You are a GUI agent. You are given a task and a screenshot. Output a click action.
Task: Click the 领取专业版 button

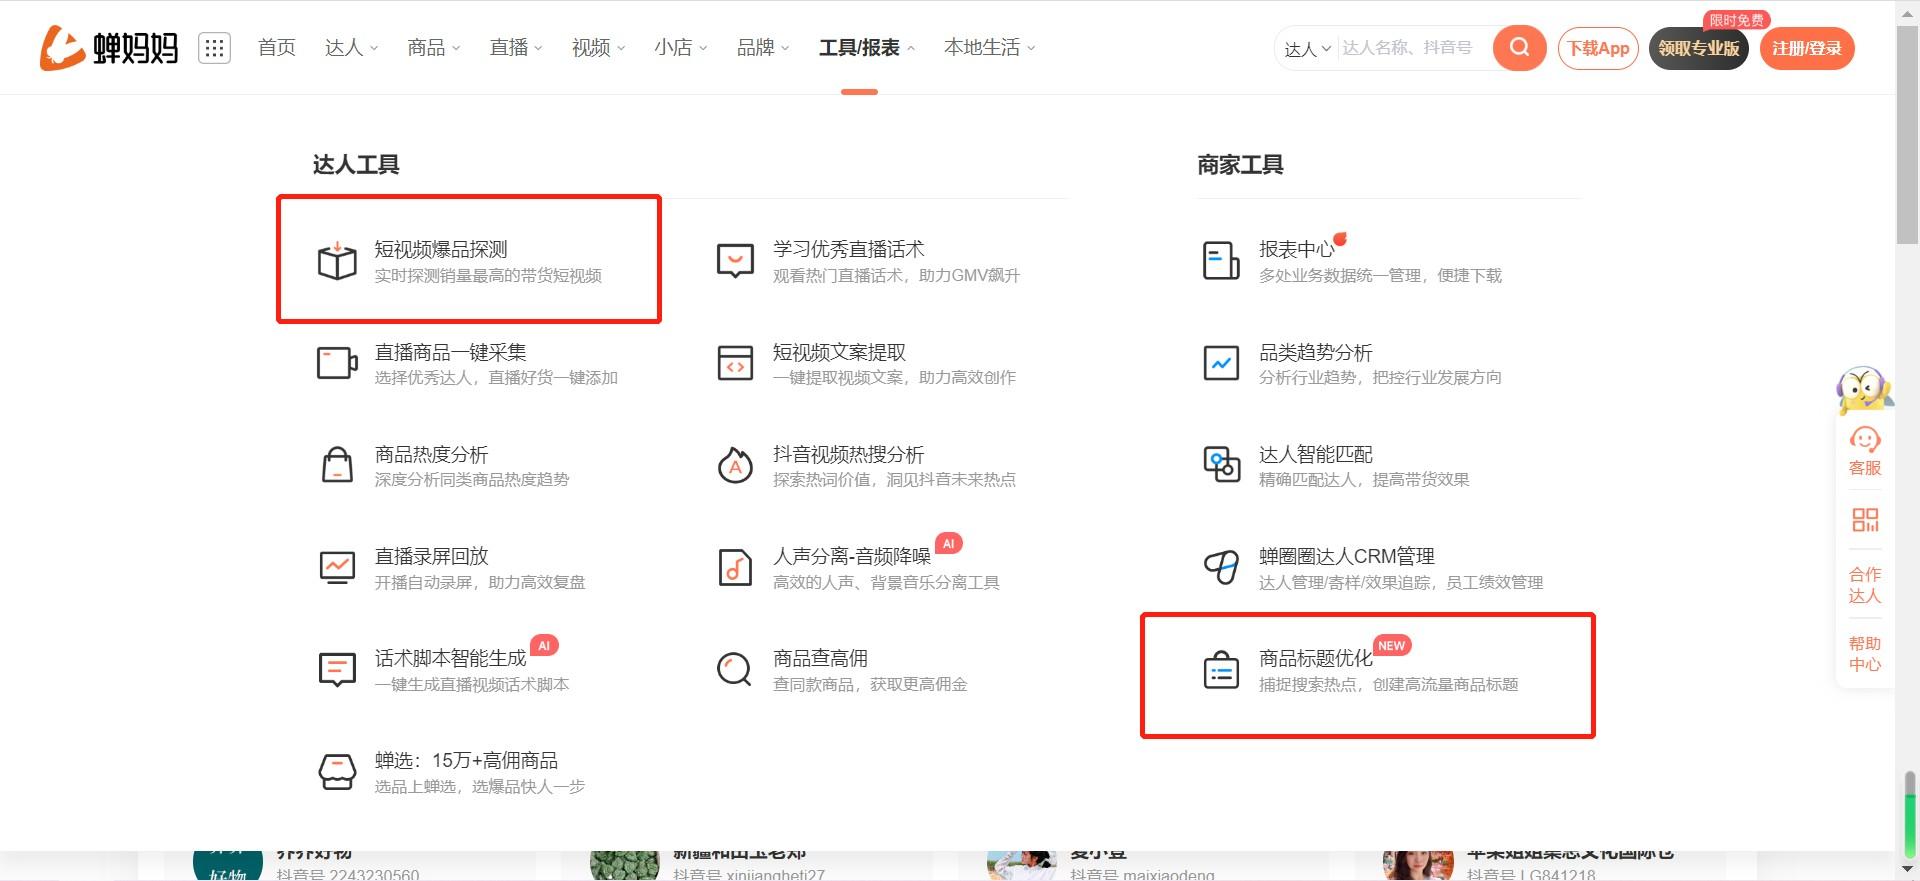pyautogui.click(x=1698, y=48)
